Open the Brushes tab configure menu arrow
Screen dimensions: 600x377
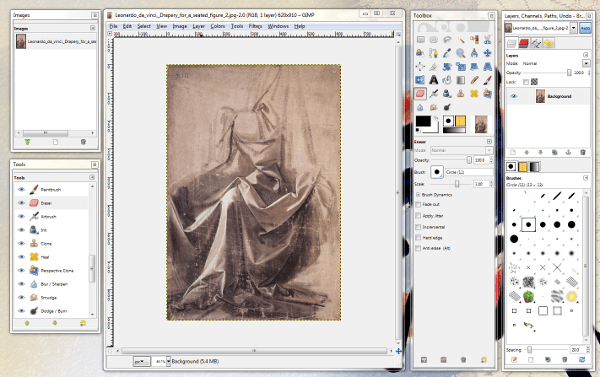click(x=585, y=178)
